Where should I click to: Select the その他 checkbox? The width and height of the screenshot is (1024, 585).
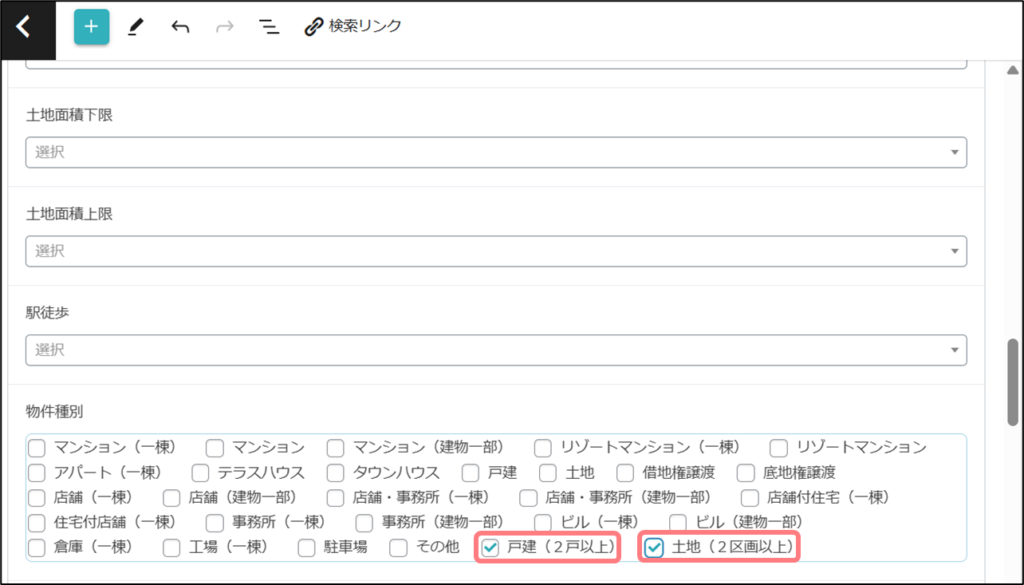coord(399,547)
